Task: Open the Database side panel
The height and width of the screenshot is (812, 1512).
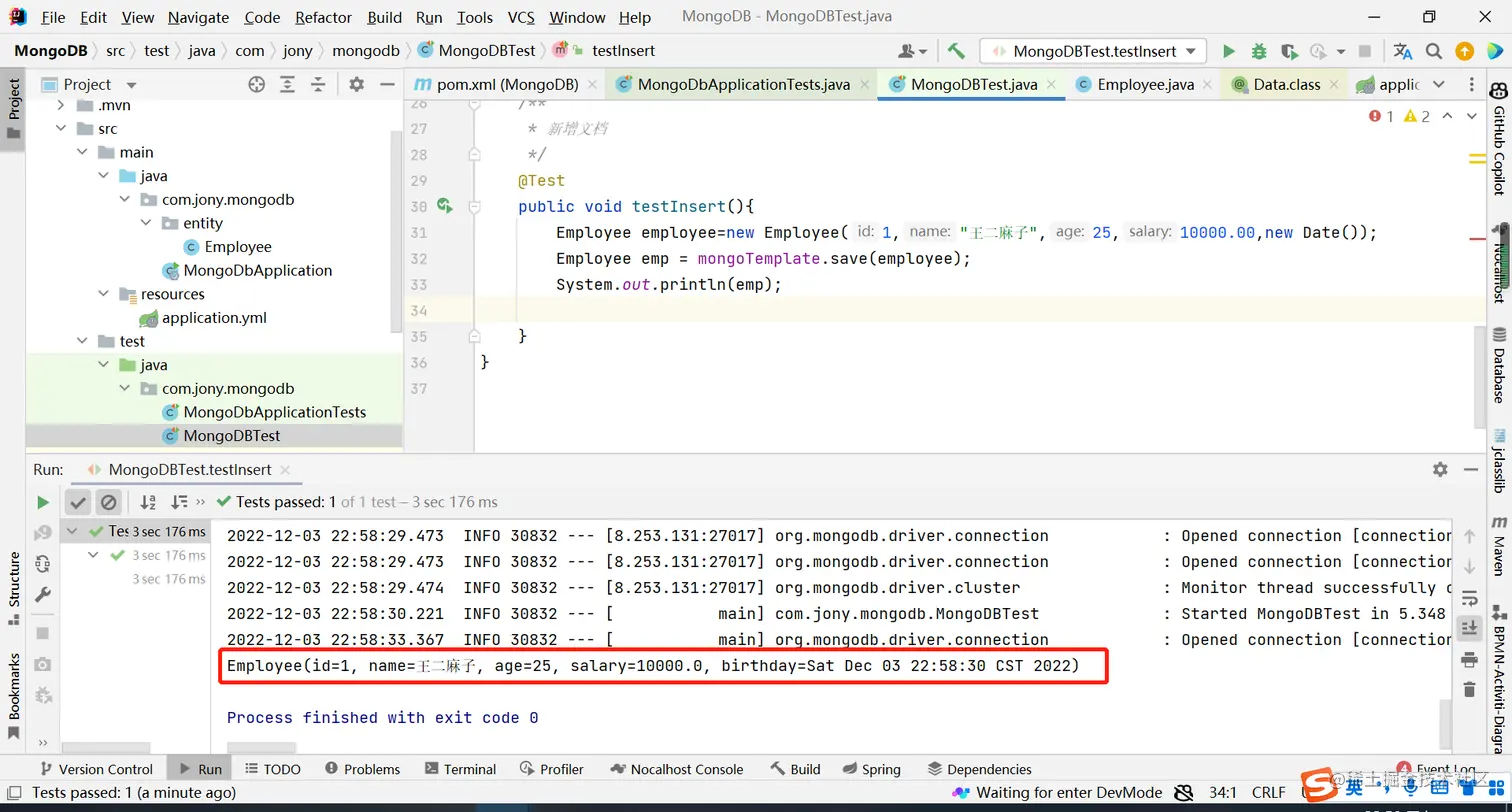Action: coord(1499,364)
